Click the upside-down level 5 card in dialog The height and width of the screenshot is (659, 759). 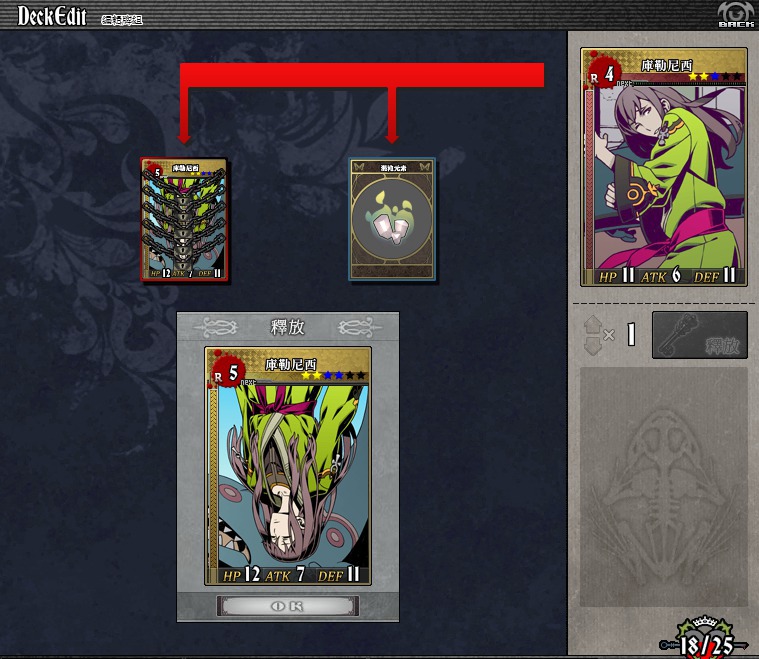point(288,466)
